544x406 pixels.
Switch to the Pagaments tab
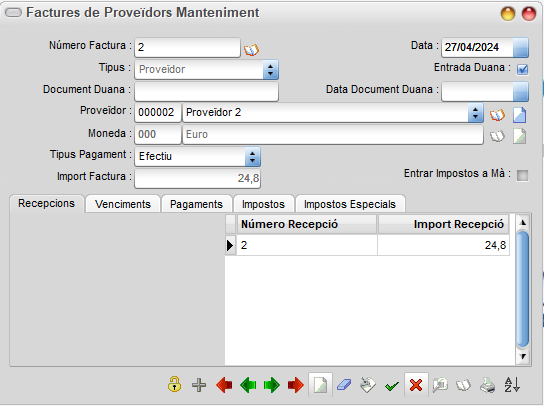tap(196, 204)
